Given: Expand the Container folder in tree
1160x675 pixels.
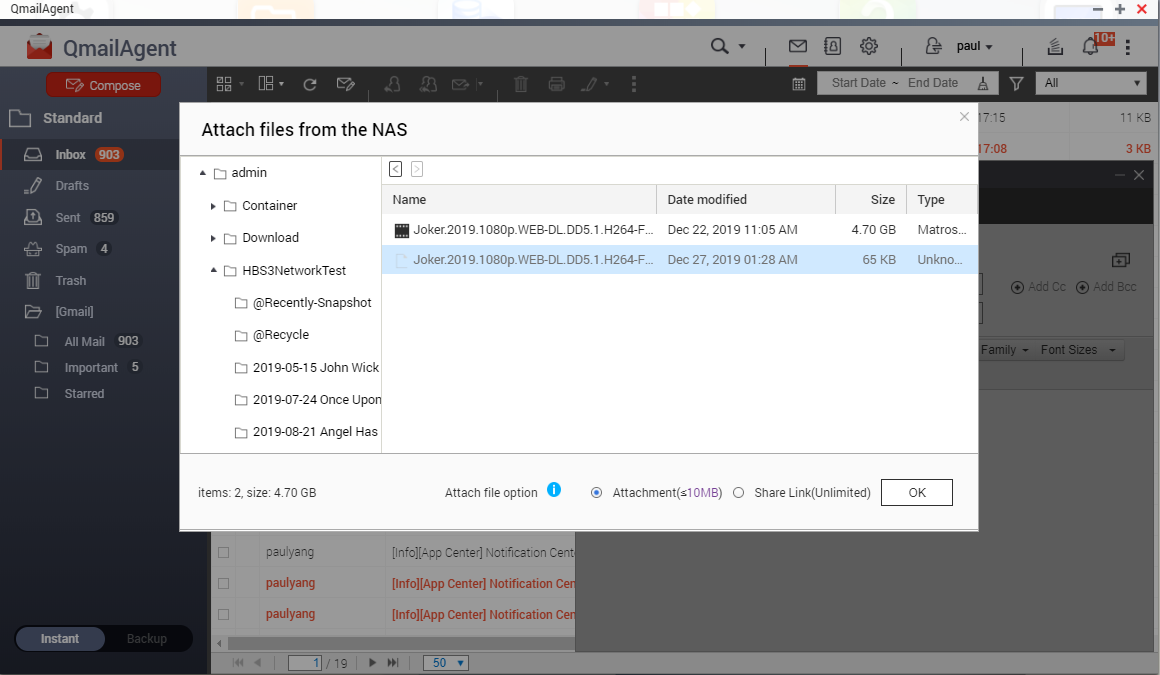Looking at the screenshot, I should tap(214, 206).
